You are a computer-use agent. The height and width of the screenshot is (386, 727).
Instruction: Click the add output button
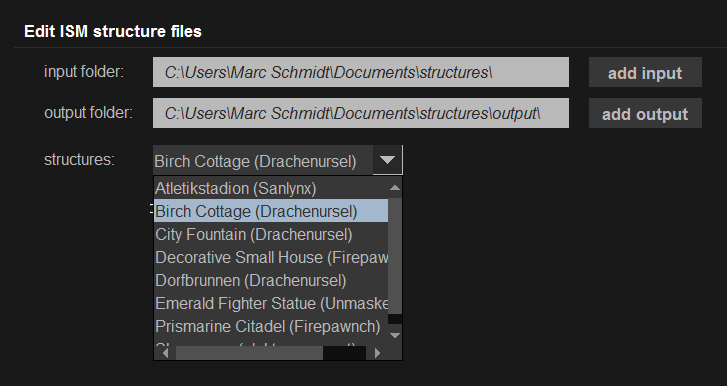[645, 113]
